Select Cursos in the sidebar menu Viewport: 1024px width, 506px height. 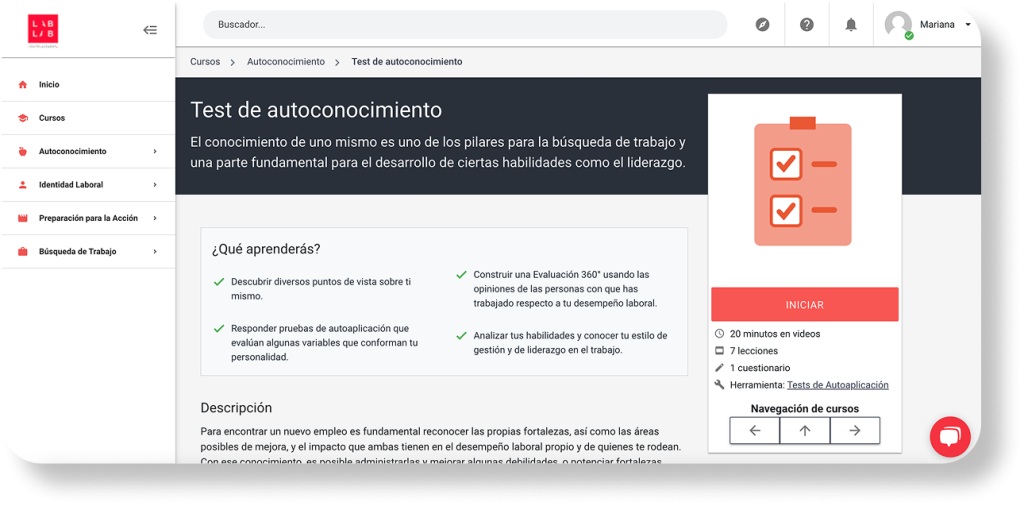[52, 118]
